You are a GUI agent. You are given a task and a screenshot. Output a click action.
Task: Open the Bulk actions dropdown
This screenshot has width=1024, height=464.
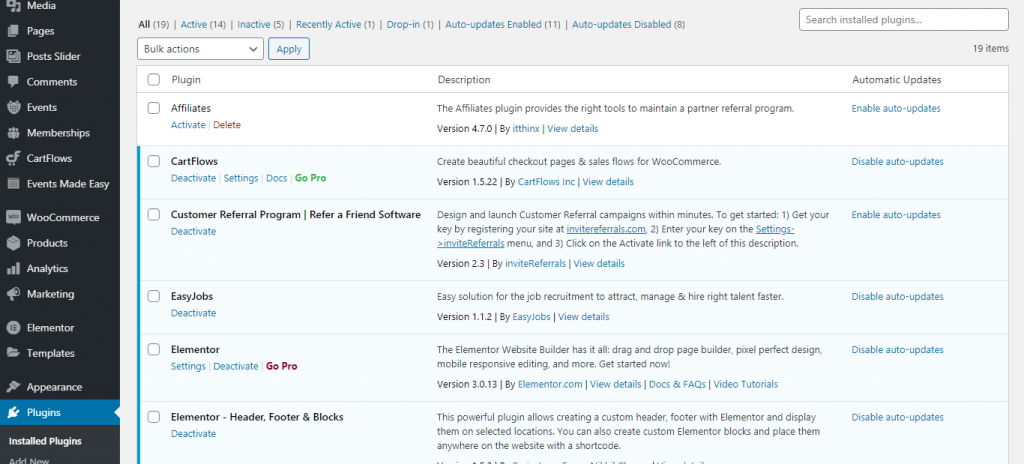200,49
